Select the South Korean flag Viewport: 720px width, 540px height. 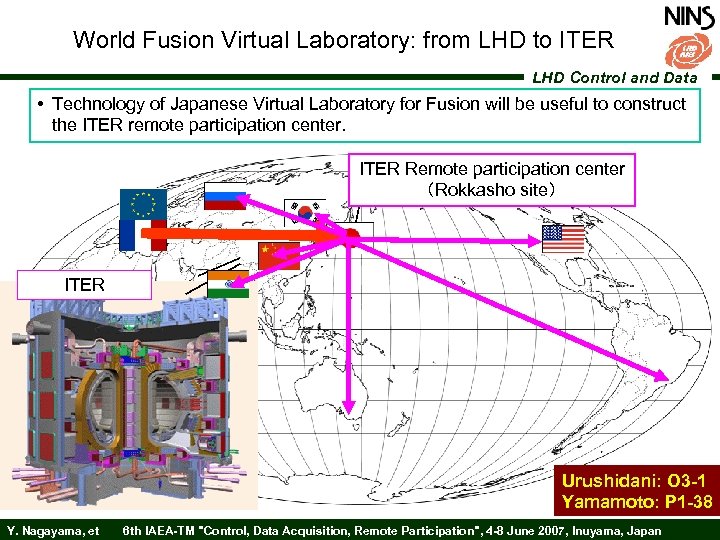point(305,212)
